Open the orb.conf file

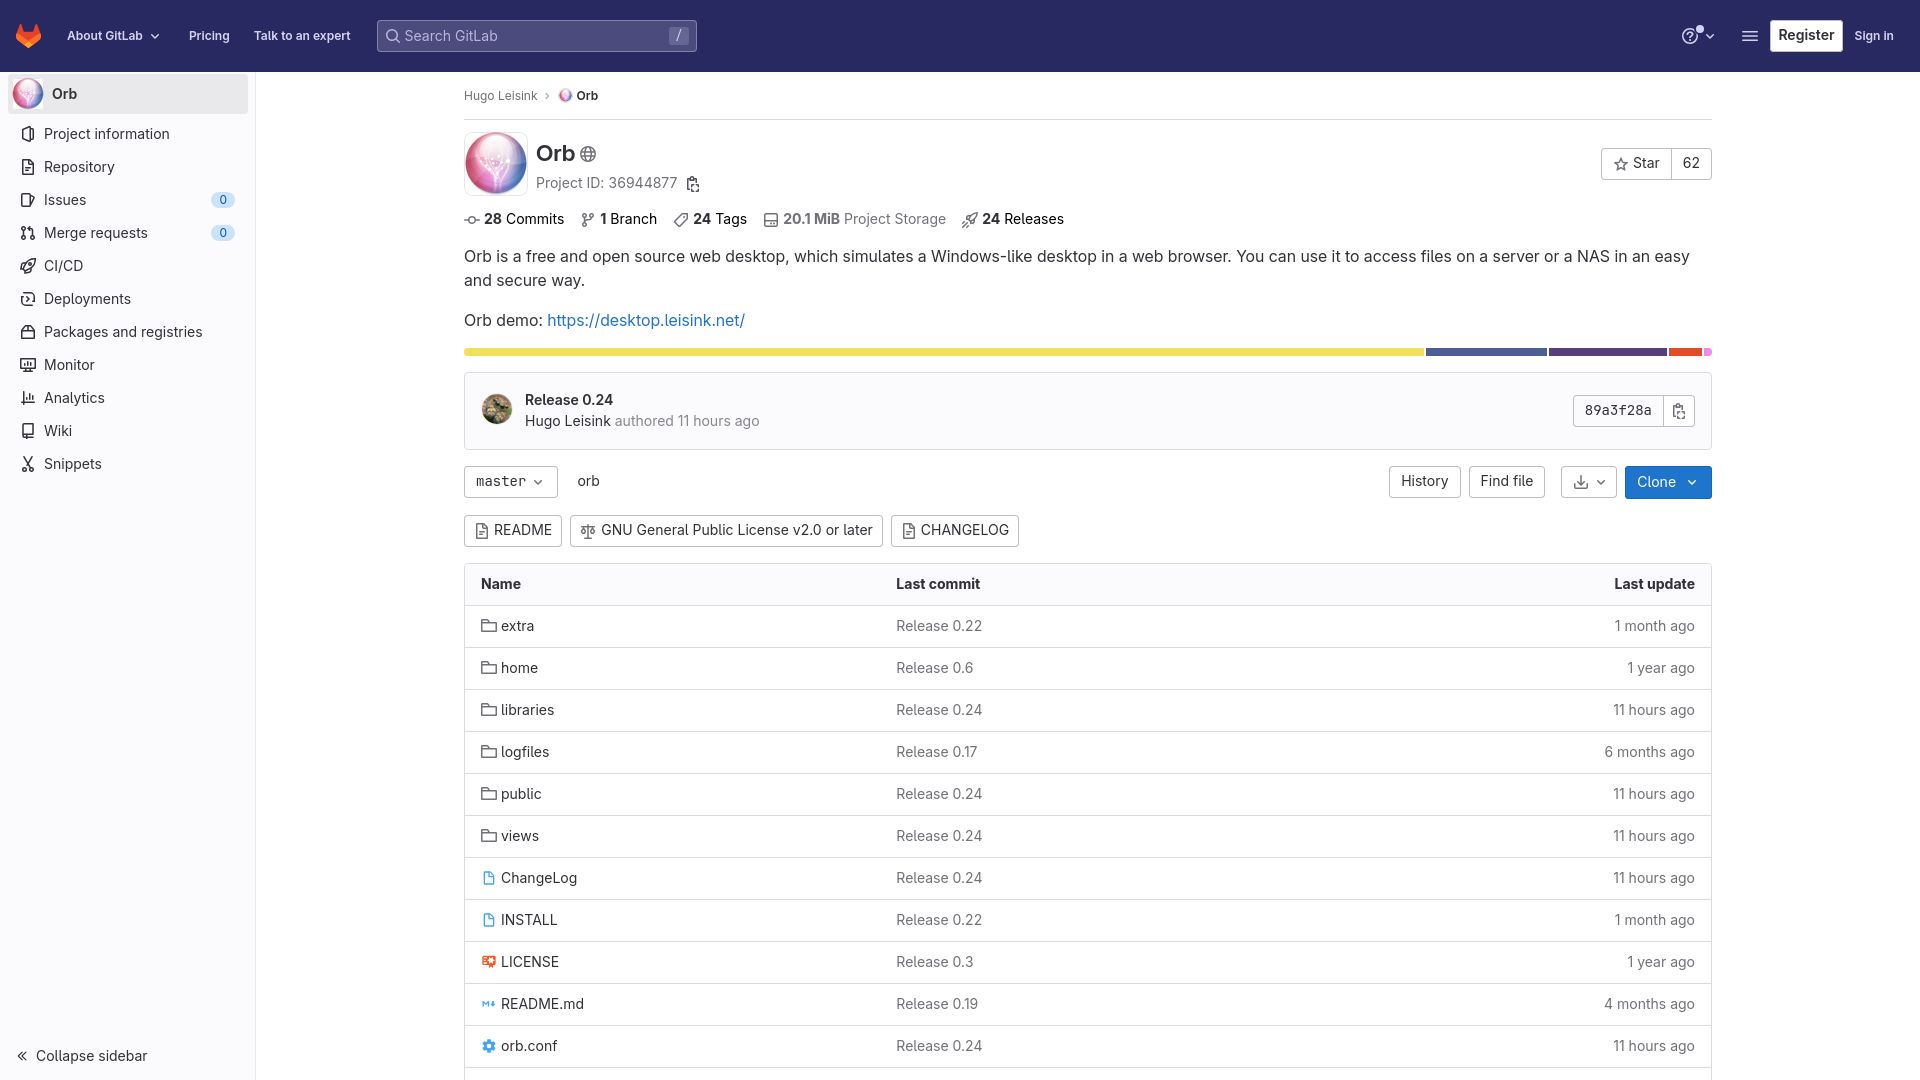tap(529, 1046)
